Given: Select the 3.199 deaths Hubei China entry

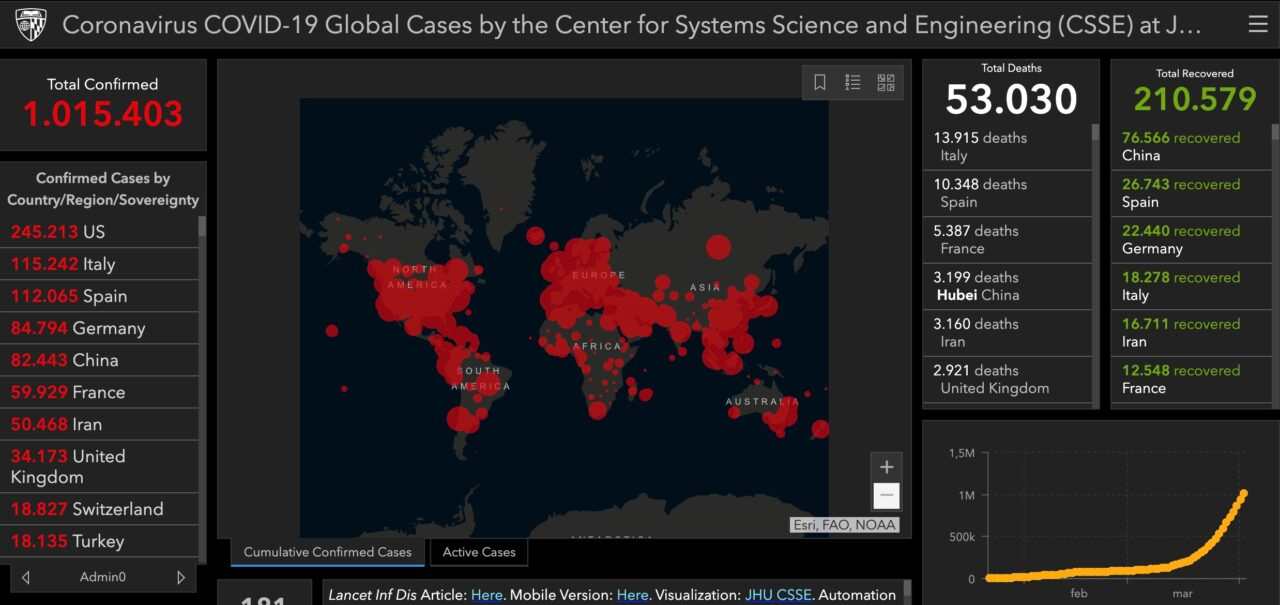Looking at the screenshot, I should tap(1007, 286).
